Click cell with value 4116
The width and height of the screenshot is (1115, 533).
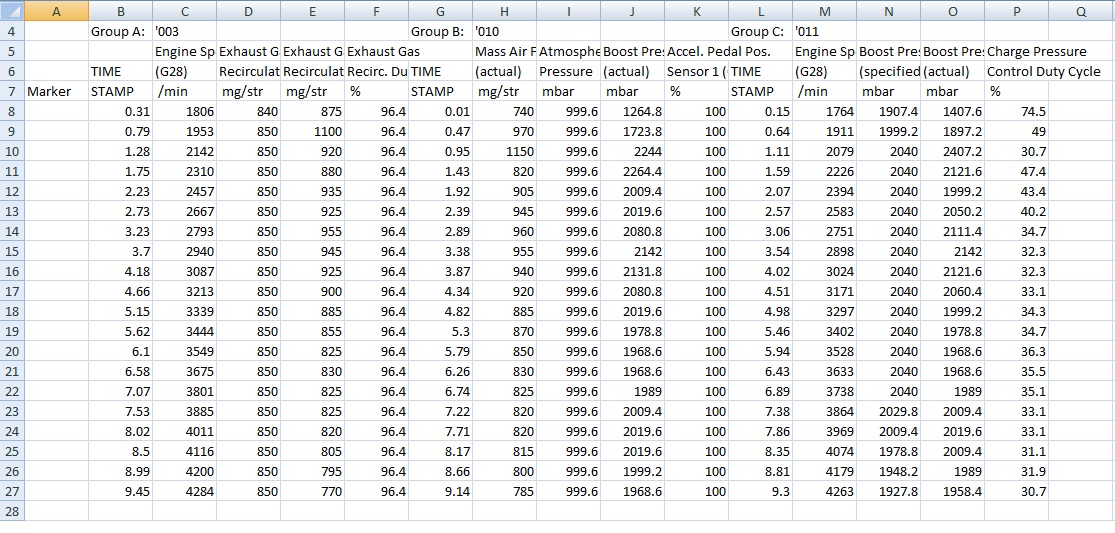tap(184, 450)
